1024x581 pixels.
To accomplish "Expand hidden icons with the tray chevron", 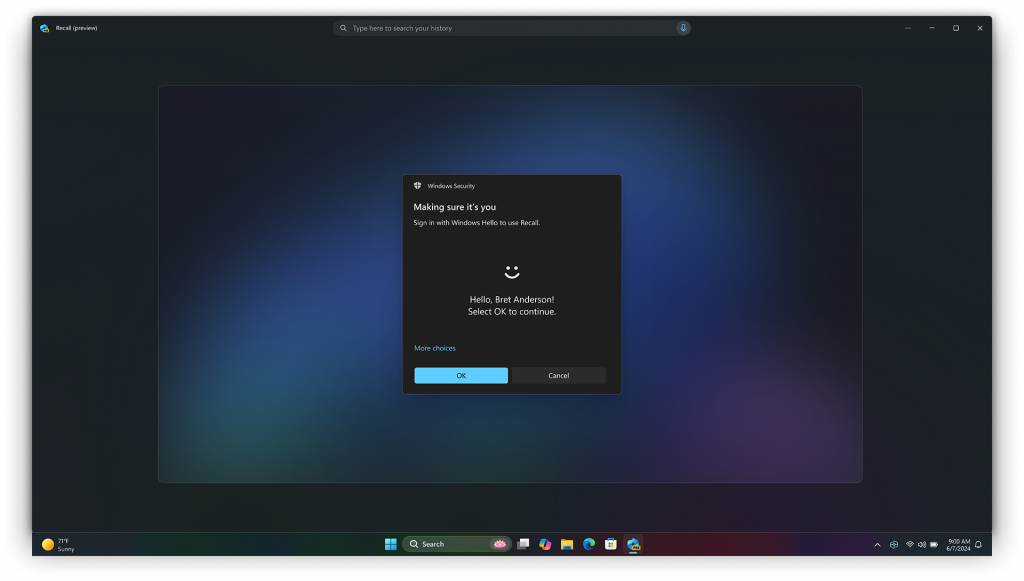I will [x=877, y=545].
